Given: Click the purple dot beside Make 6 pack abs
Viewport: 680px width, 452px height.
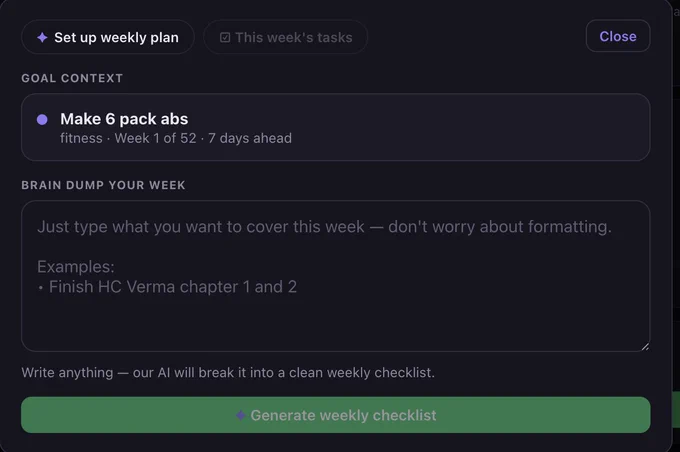Looking at the screenshot, I should [x=42, y=120].
